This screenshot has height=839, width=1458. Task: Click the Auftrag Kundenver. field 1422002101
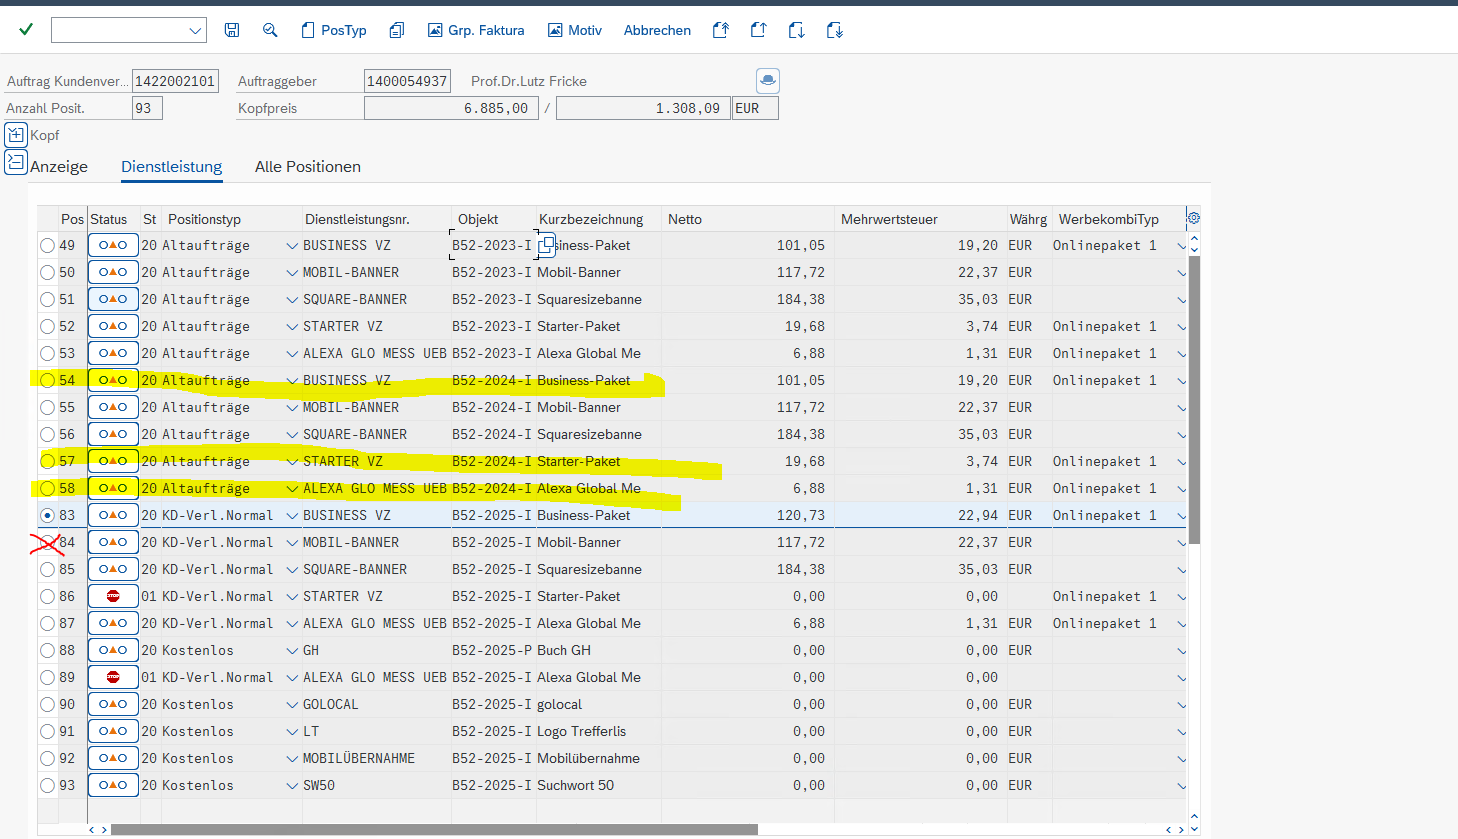click(x=175, y=81)
